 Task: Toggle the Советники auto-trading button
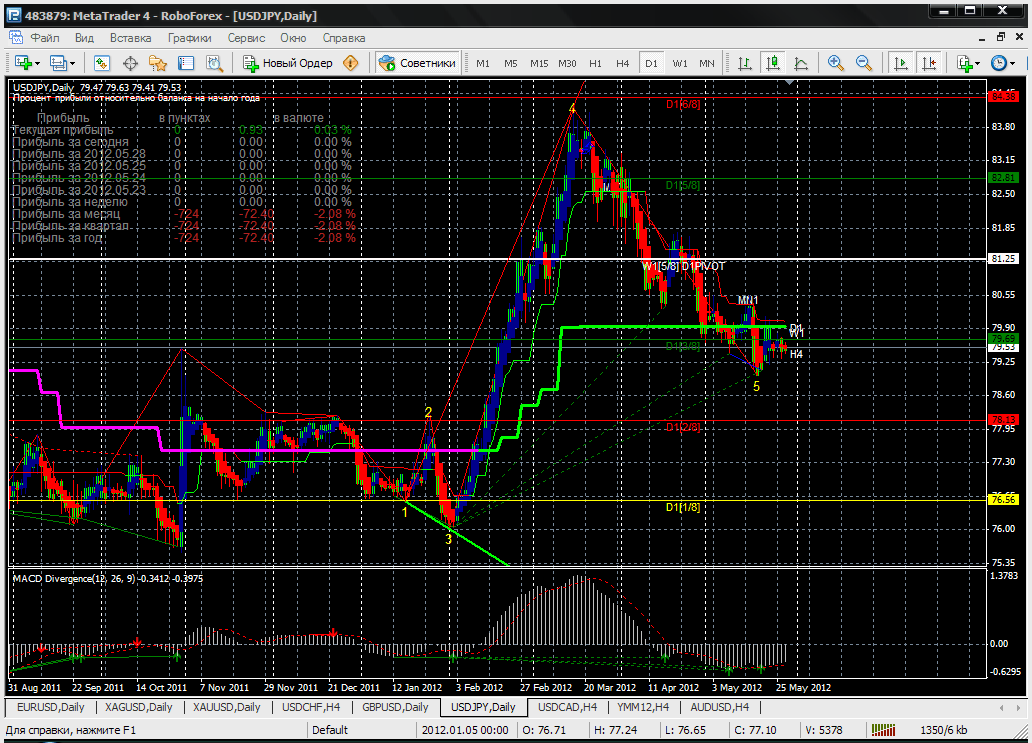pyautogui.click(x=418, y=63)
